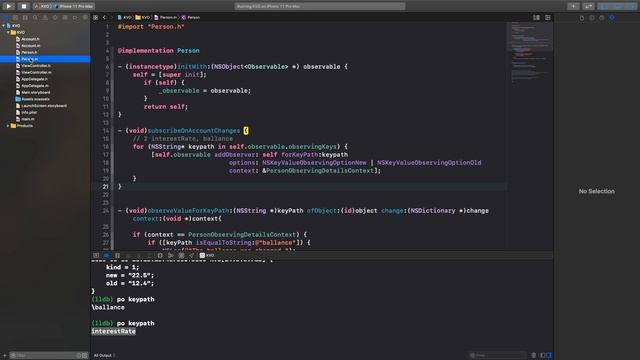640x360 pixels.
Task: Show the selected blue inspector tab
Action: pos(612,18)
